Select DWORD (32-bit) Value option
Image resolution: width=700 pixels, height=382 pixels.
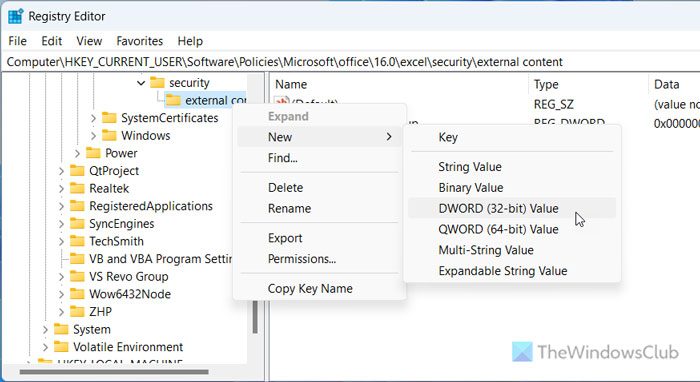pyautogui.click(x=512, y=208)
